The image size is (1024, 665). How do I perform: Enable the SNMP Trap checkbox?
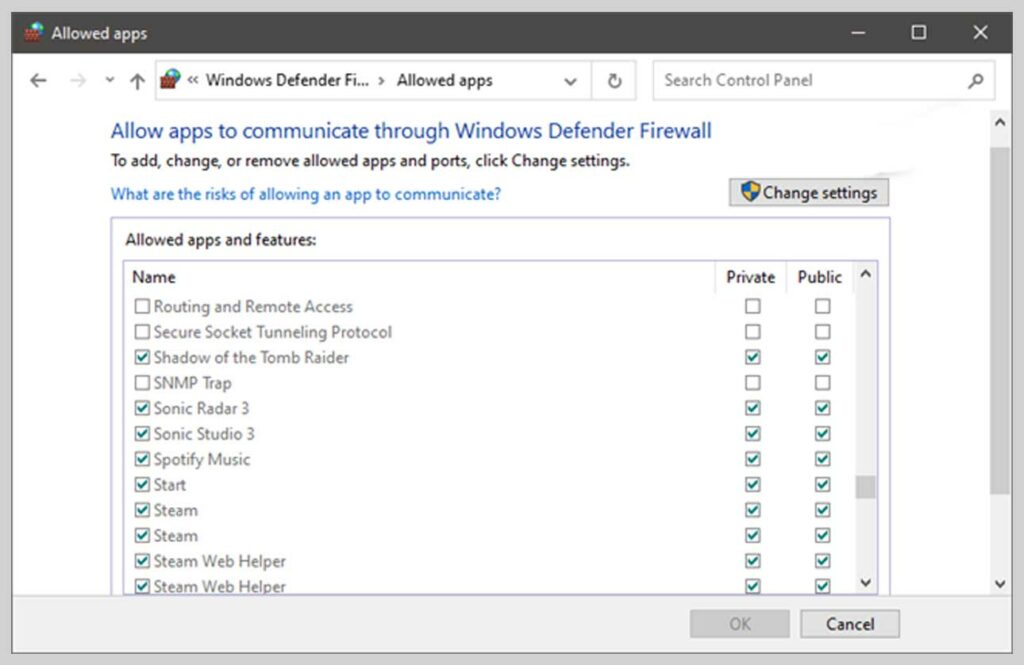[x=142, y=382]
